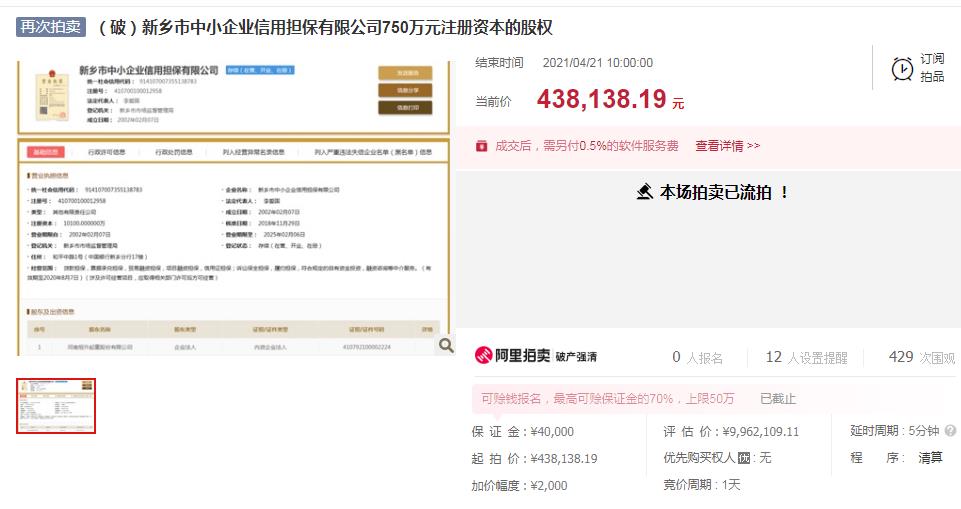Click the 再次拍卖 tag
961x509 pixels.
tap(51, 27)
